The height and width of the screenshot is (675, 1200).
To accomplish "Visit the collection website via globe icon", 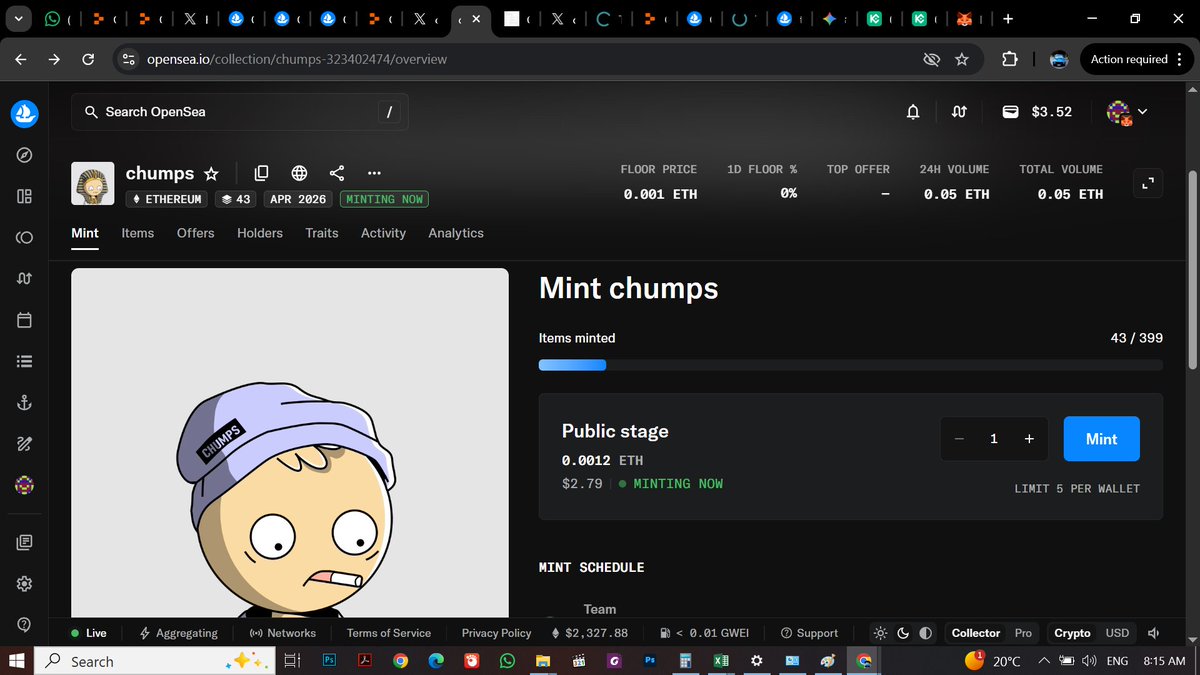I will [x=298, y=172].
